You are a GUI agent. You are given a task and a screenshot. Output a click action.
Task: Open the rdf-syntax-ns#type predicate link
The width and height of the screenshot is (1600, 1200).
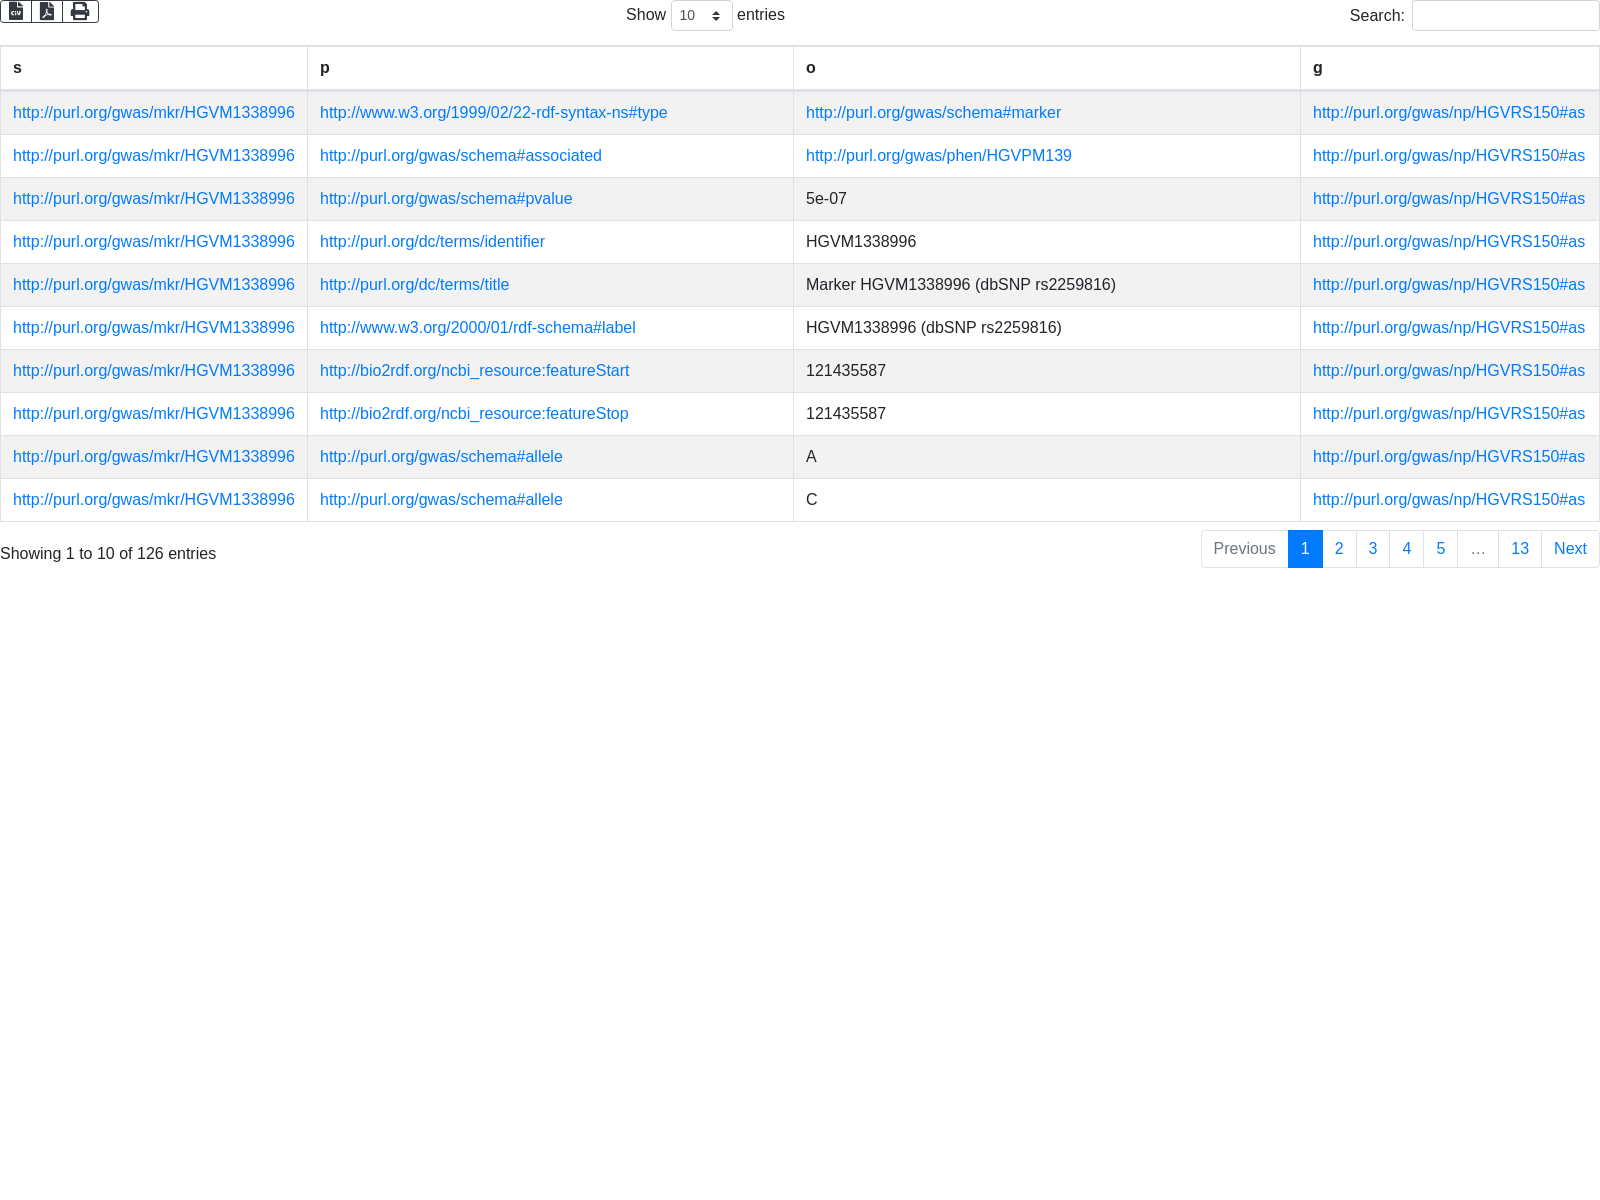coord(493,113)
